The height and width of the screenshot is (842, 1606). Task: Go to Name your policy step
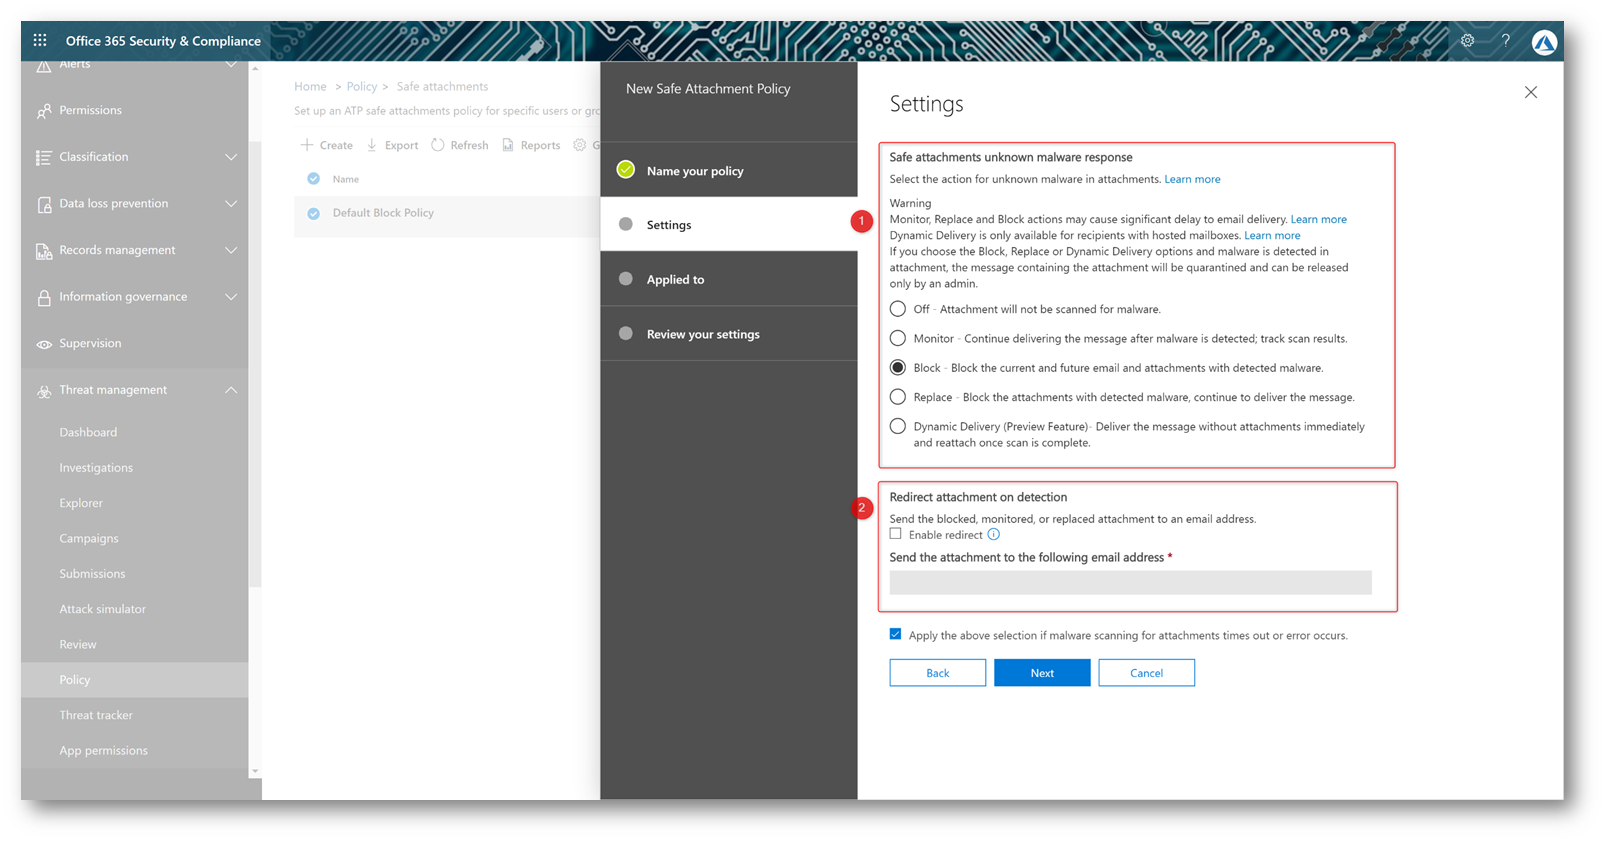729,170
